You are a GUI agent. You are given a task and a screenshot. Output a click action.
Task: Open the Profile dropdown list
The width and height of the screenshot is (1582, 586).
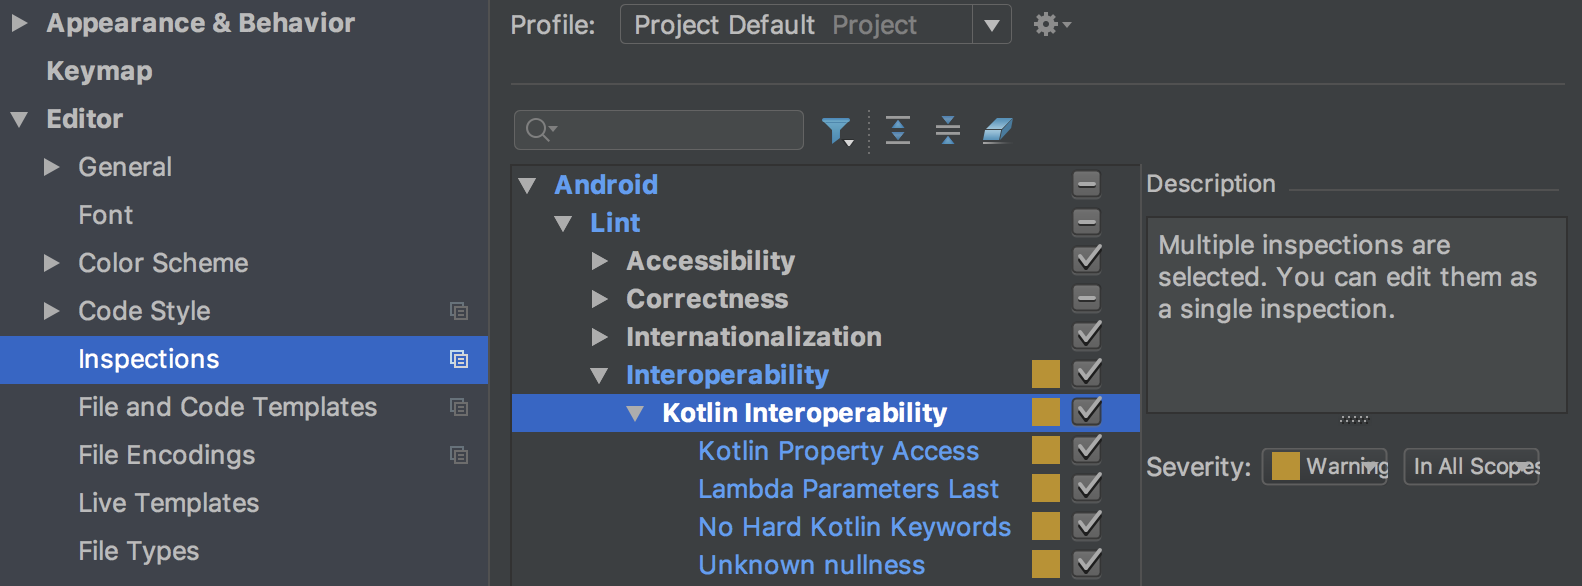991,25
